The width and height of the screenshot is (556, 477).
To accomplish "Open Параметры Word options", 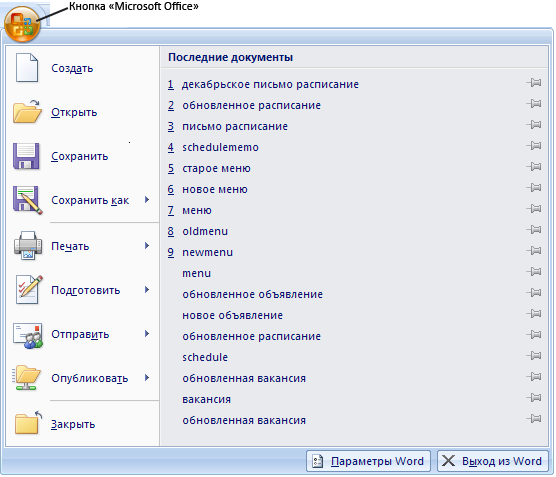I will 368,461.
